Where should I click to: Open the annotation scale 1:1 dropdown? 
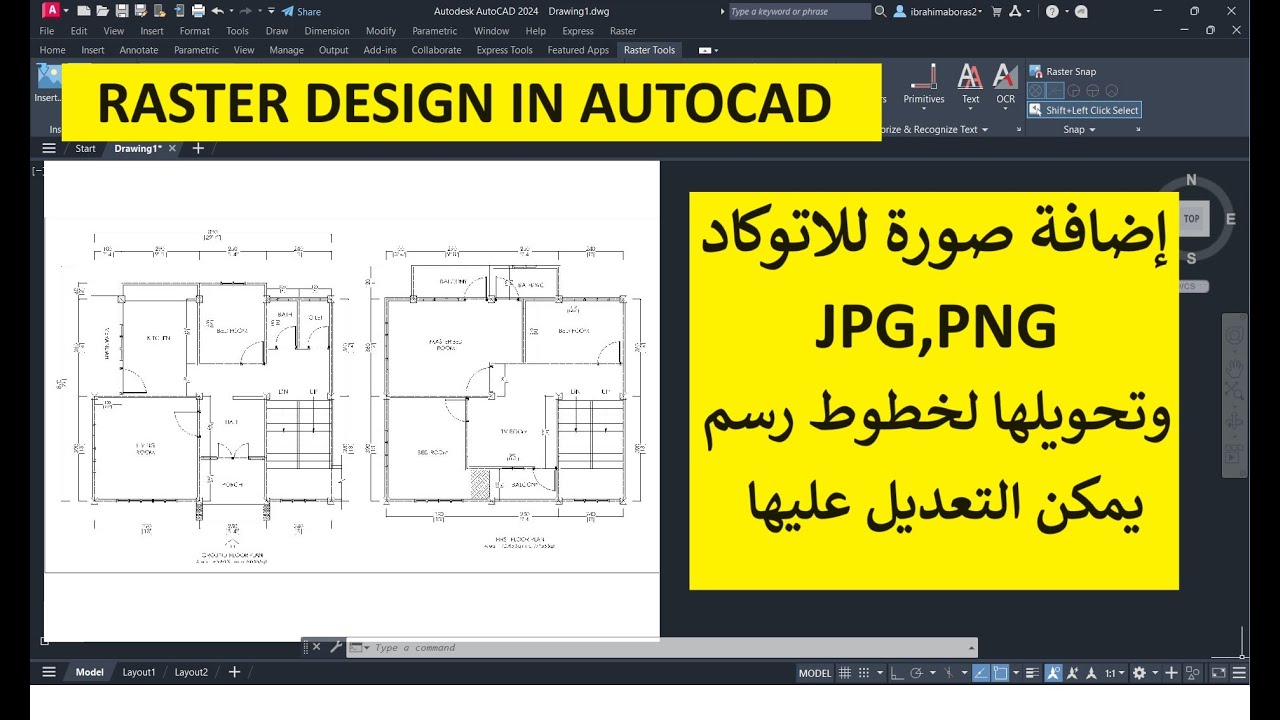point(1114,673)
